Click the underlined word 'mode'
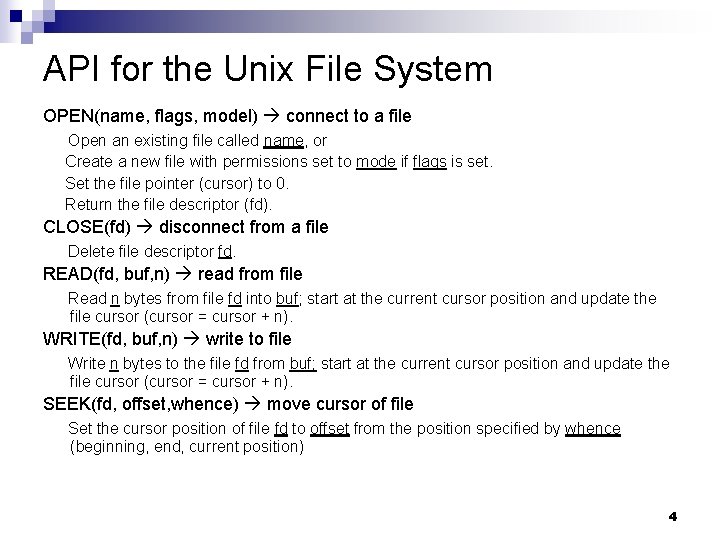 coord(376,162)
